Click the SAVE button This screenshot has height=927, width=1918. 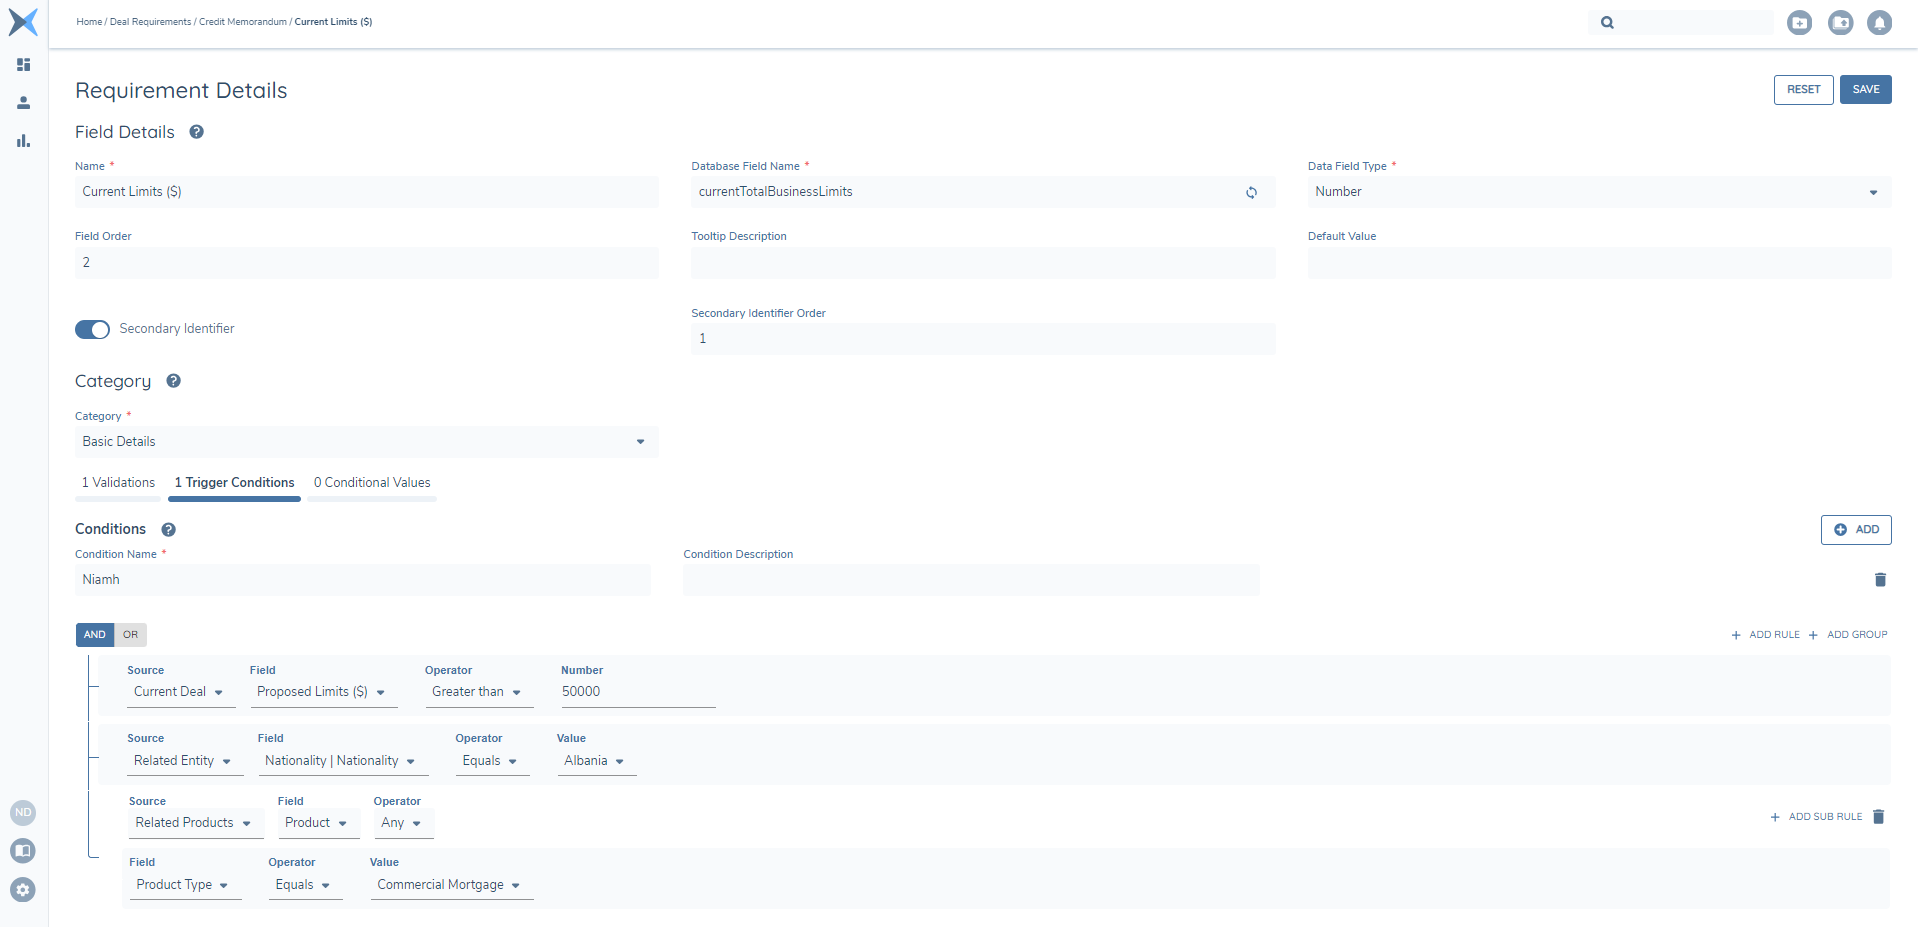click(x=1865, y=90)
